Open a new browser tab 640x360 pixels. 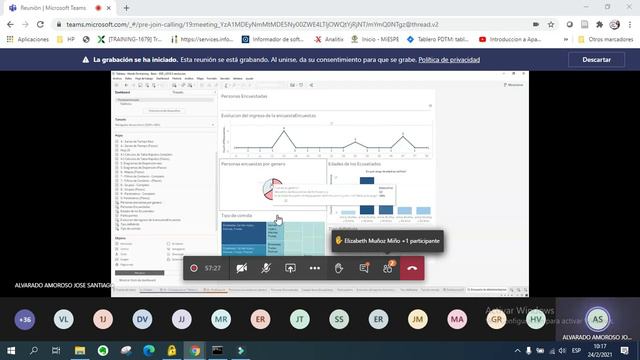pos(126,8)
